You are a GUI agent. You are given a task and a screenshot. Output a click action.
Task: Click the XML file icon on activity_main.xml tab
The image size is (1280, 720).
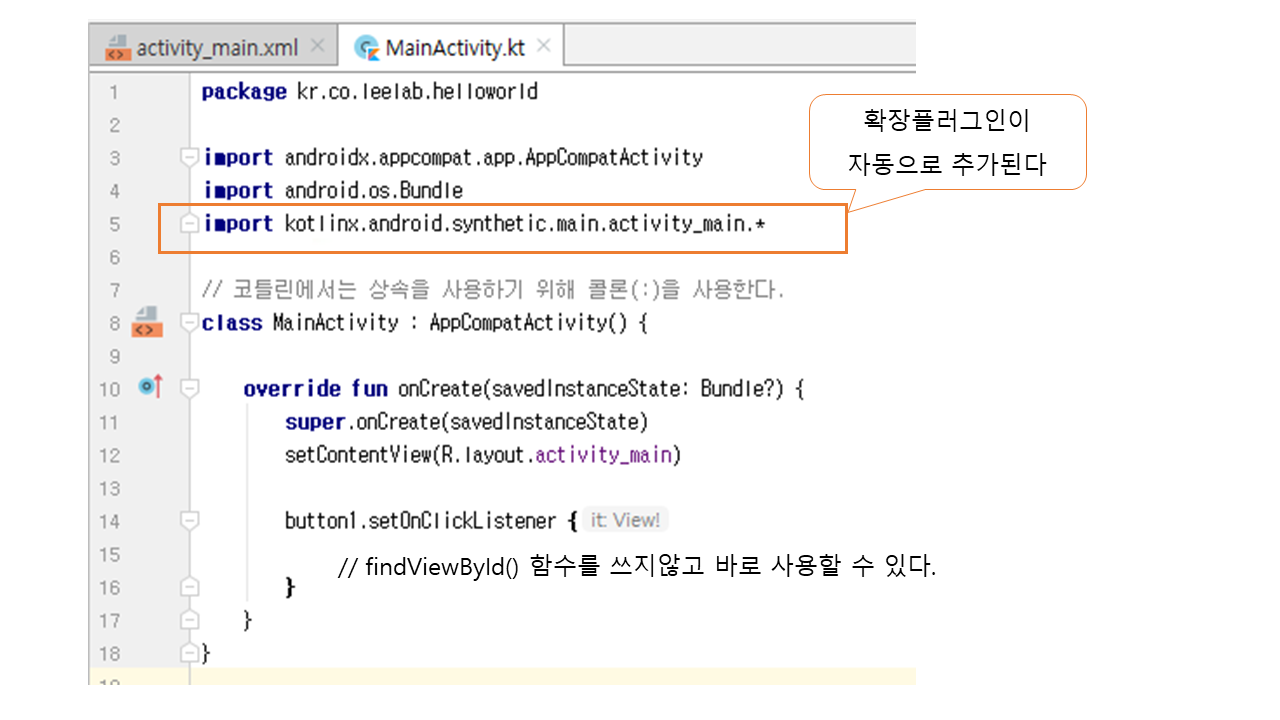[x=118, y=47]
